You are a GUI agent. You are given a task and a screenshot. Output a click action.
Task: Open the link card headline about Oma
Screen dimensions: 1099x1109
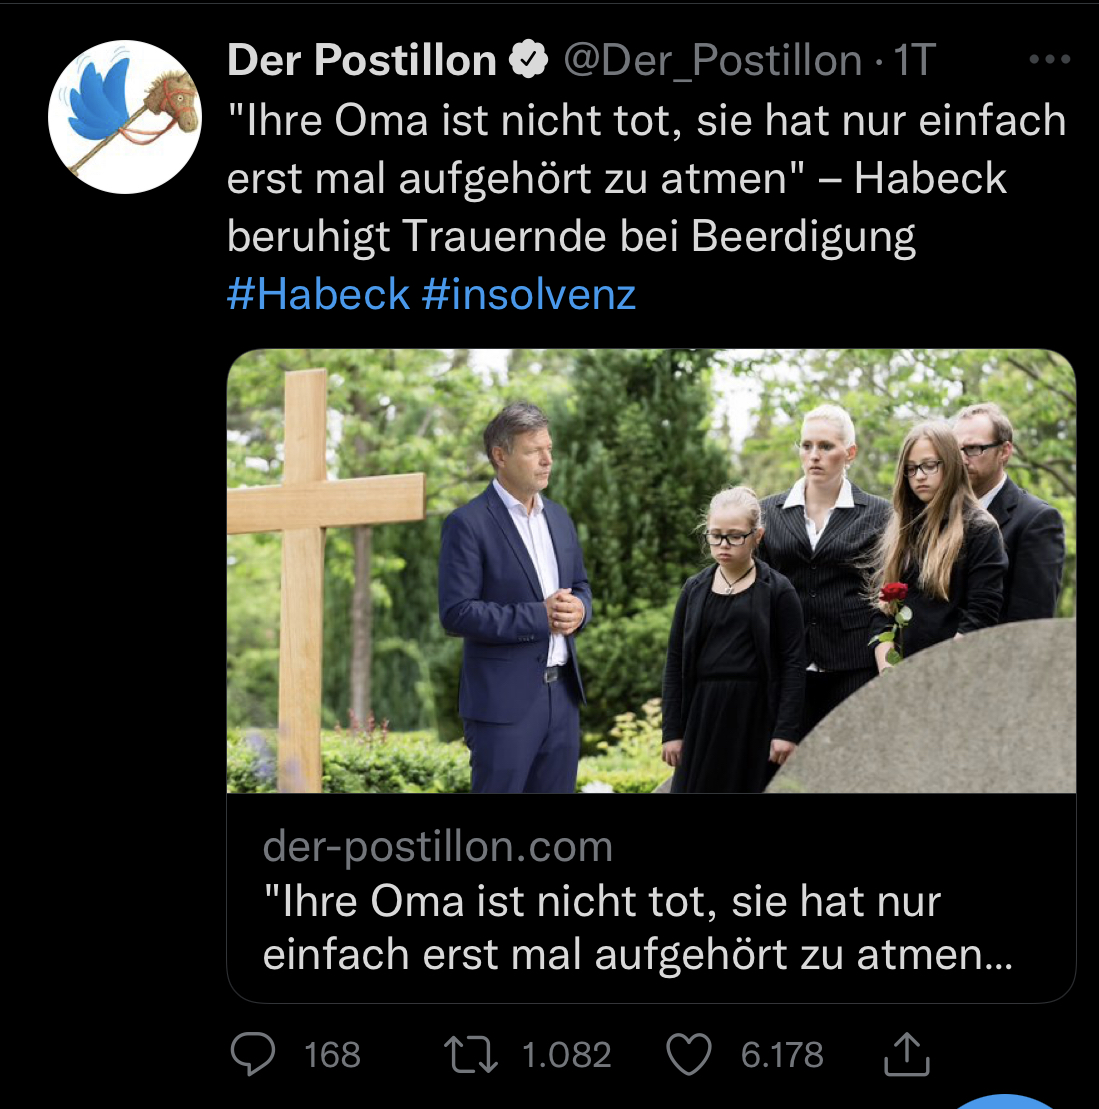coord(636,927)
